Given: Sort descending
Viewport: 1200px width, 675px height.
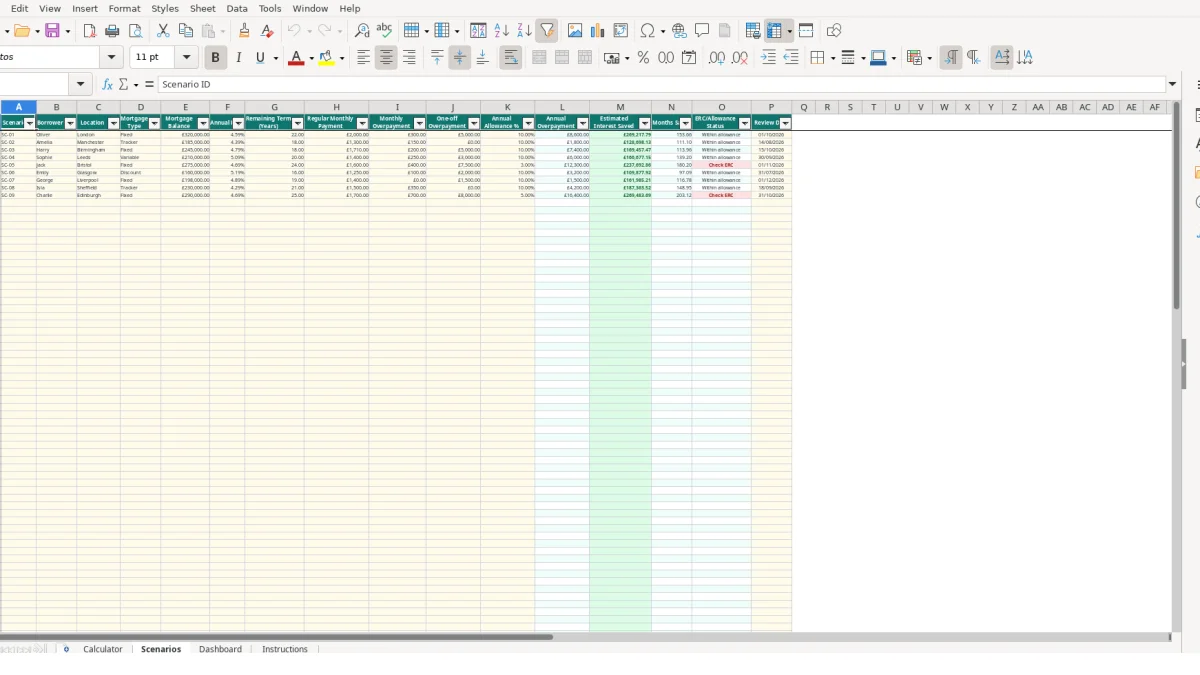Looking at the screenshot, I should coord(524,31).
